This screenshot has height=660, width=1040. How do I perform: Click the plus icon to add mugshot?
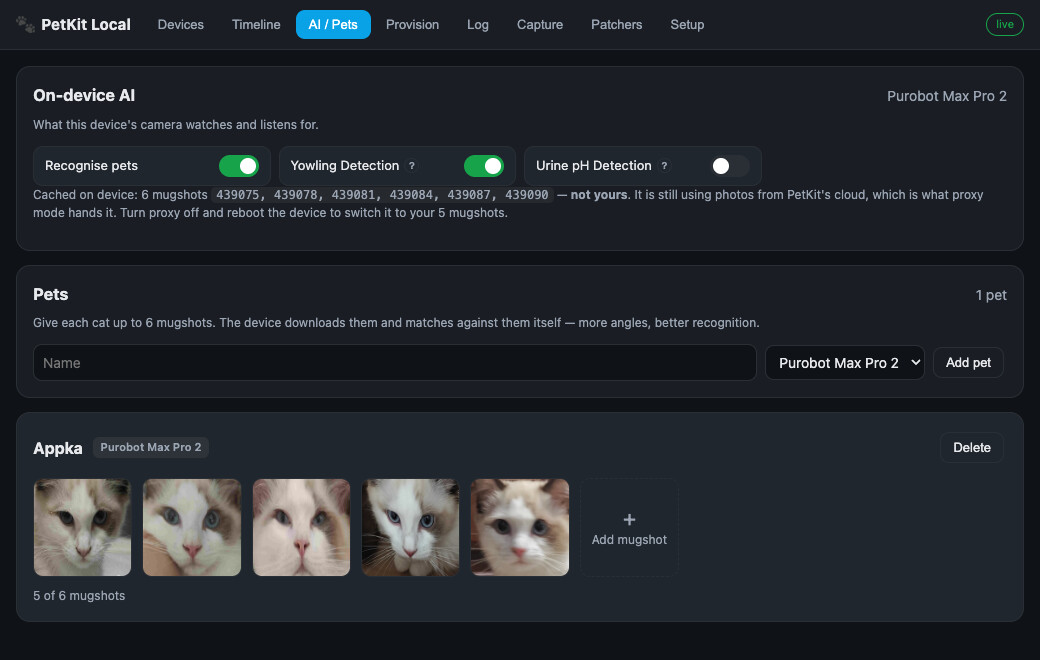[x=629, y=519]
